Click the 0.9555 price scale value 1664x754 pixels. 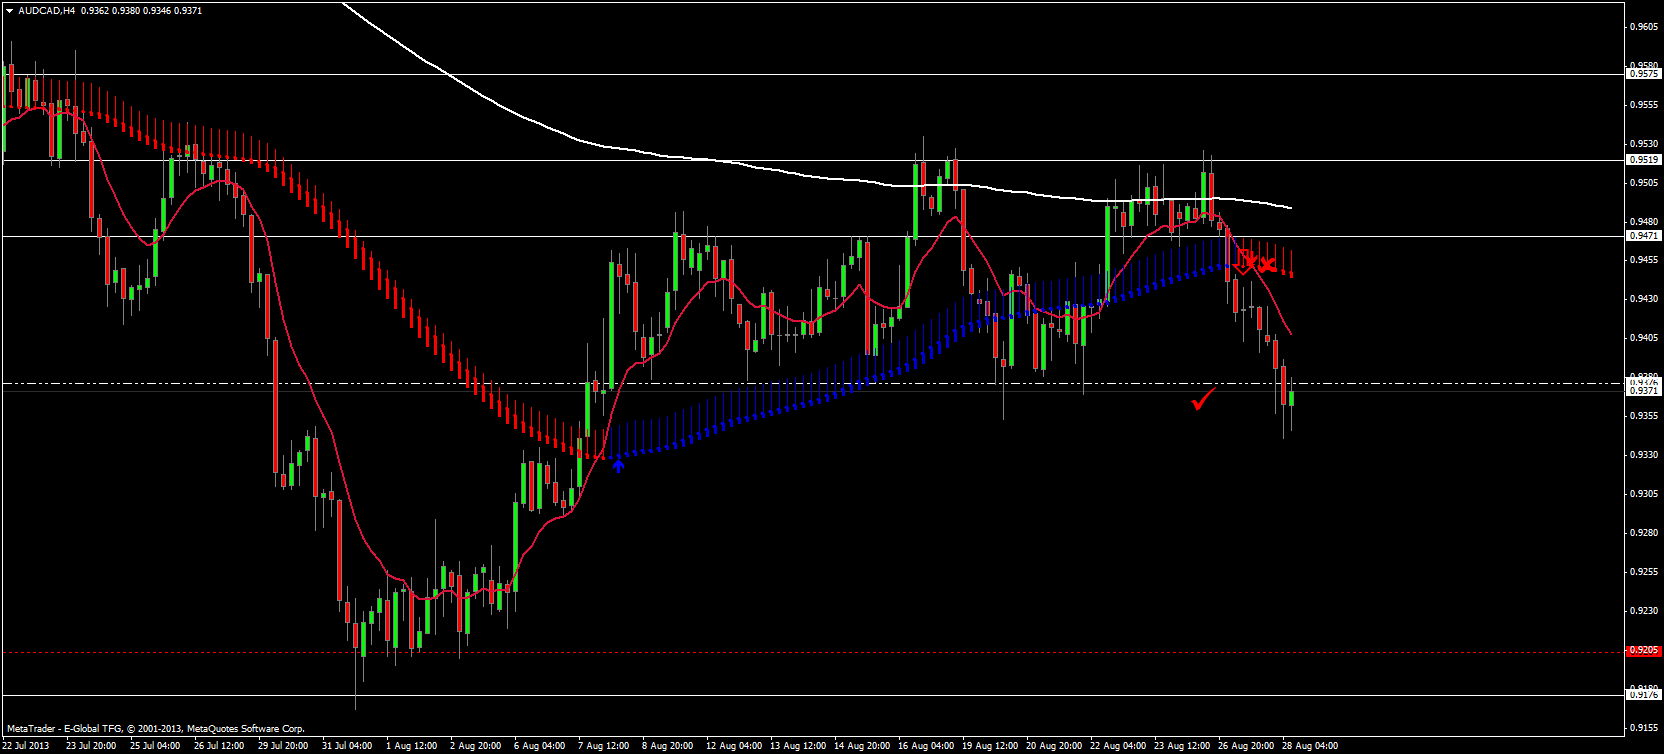point(1644,105)
